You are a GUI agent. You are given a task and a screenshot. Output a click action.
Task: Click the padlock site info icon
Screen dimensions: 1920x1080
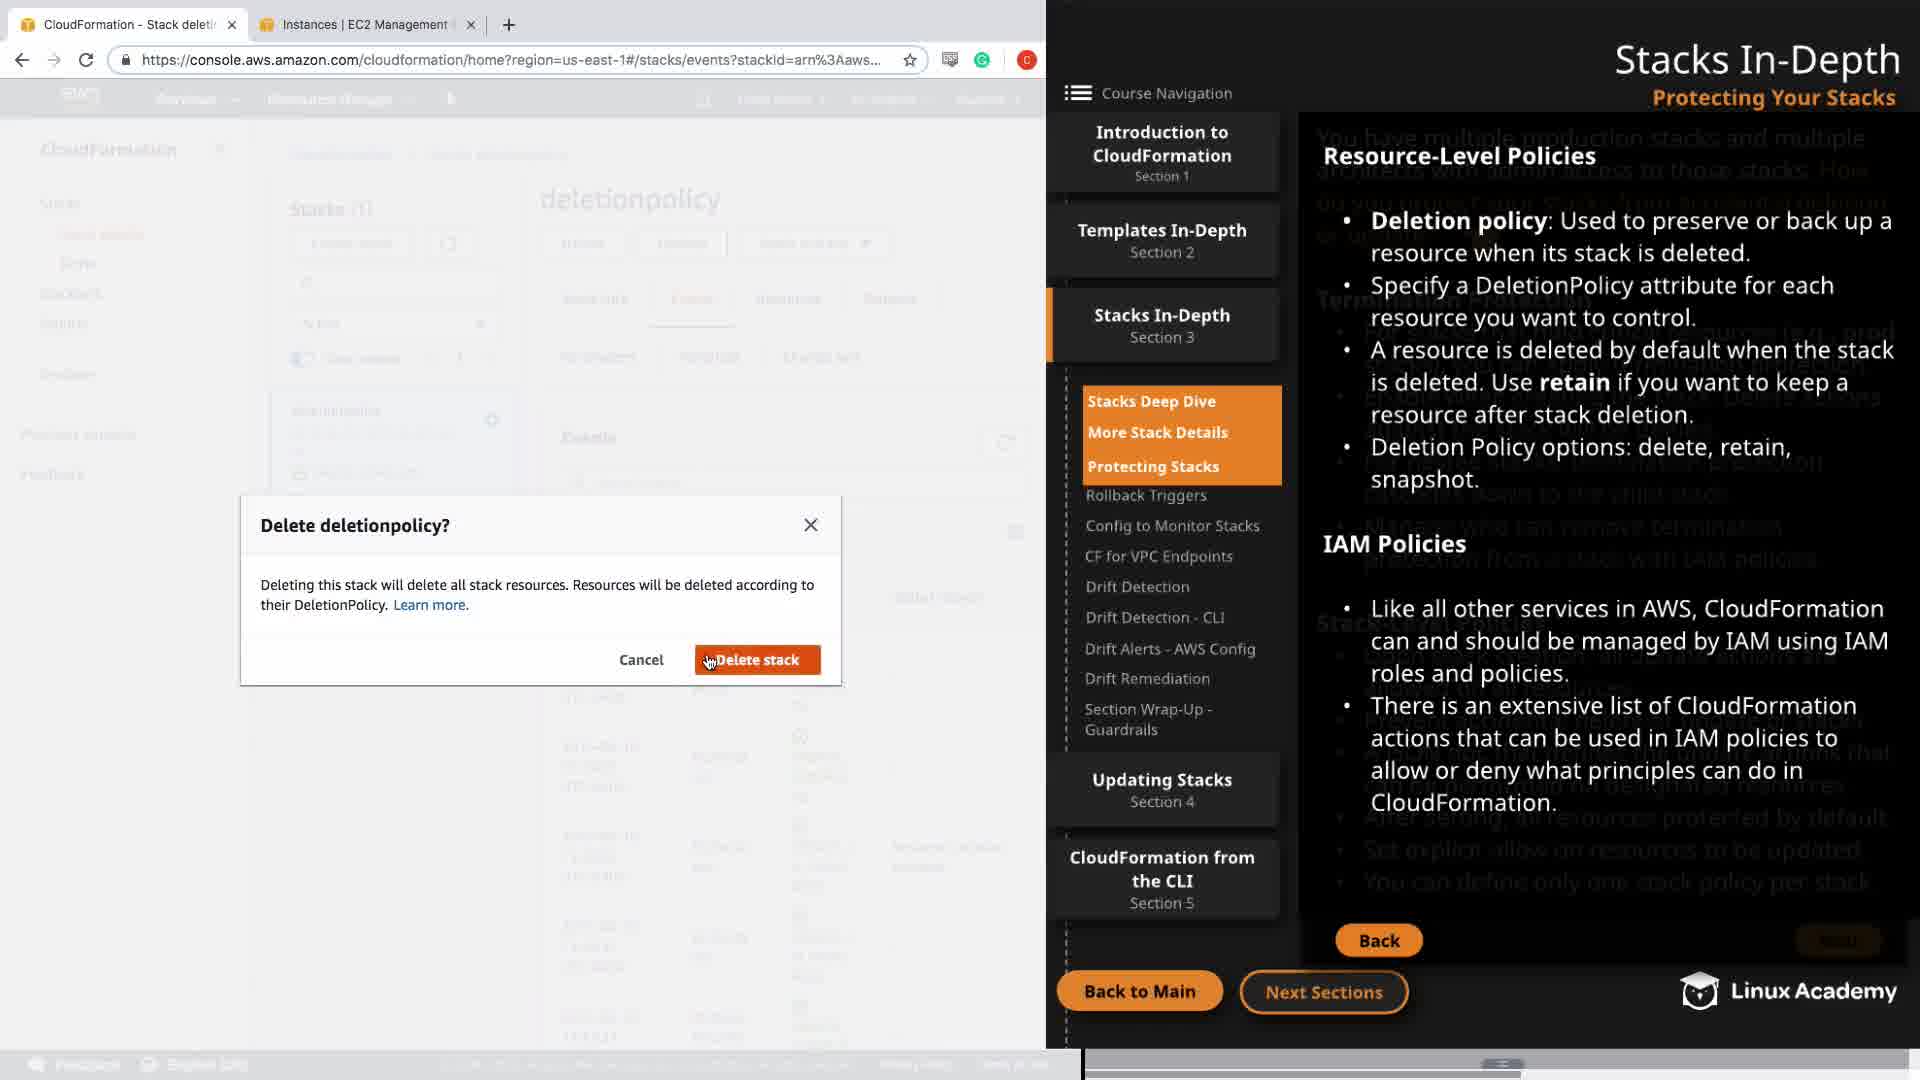point(125,60)
